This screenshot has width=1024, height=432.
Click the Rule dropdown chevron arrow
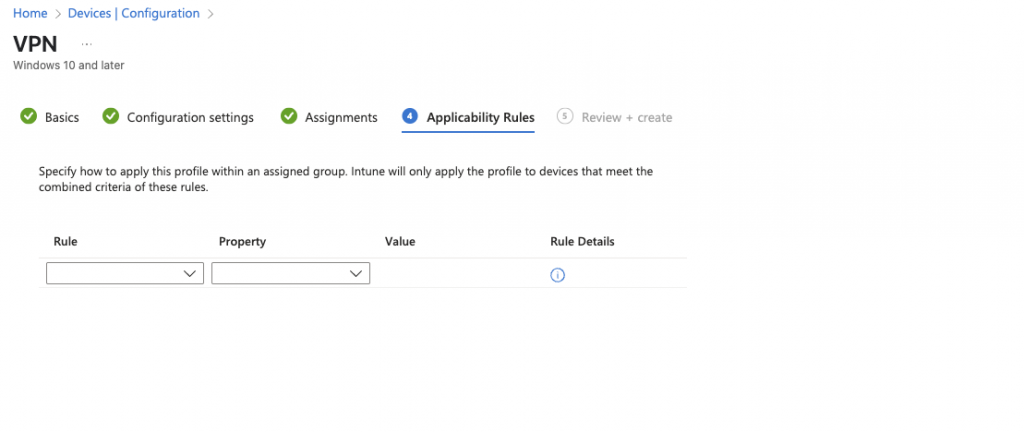coord(190,273)
